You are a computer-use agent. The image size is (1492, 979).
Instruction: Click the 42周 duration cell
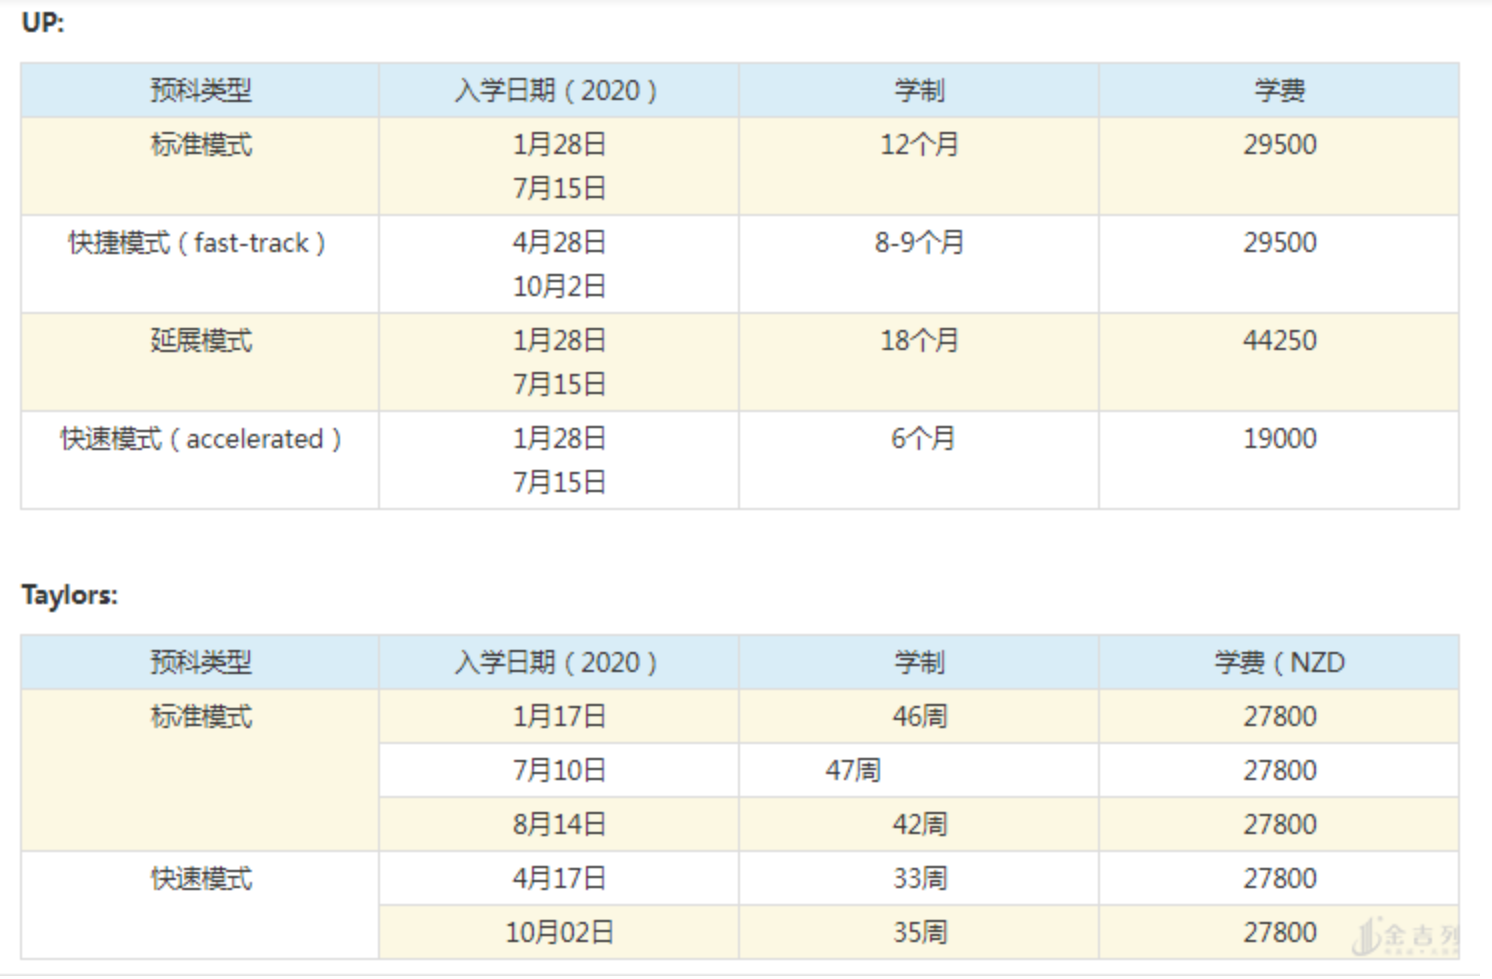[x=919, y=825]
